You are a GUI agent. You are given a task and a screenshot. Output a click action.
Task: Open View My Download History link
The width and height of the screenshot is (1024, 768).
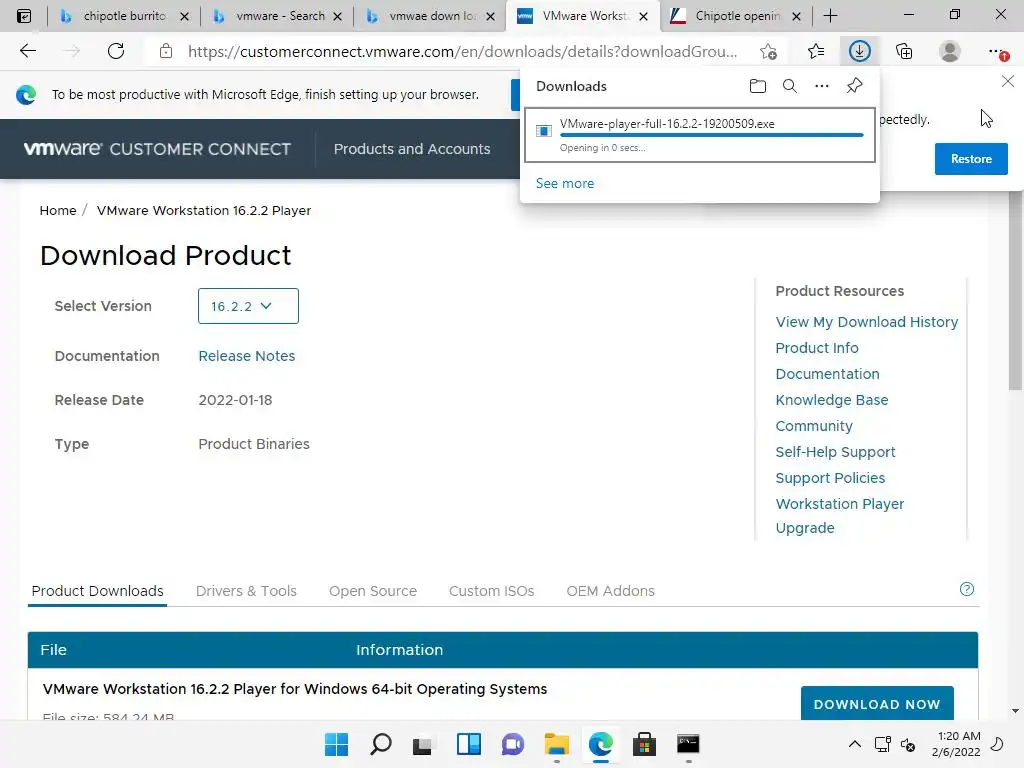pyautogui.click(x=867, y=322)
